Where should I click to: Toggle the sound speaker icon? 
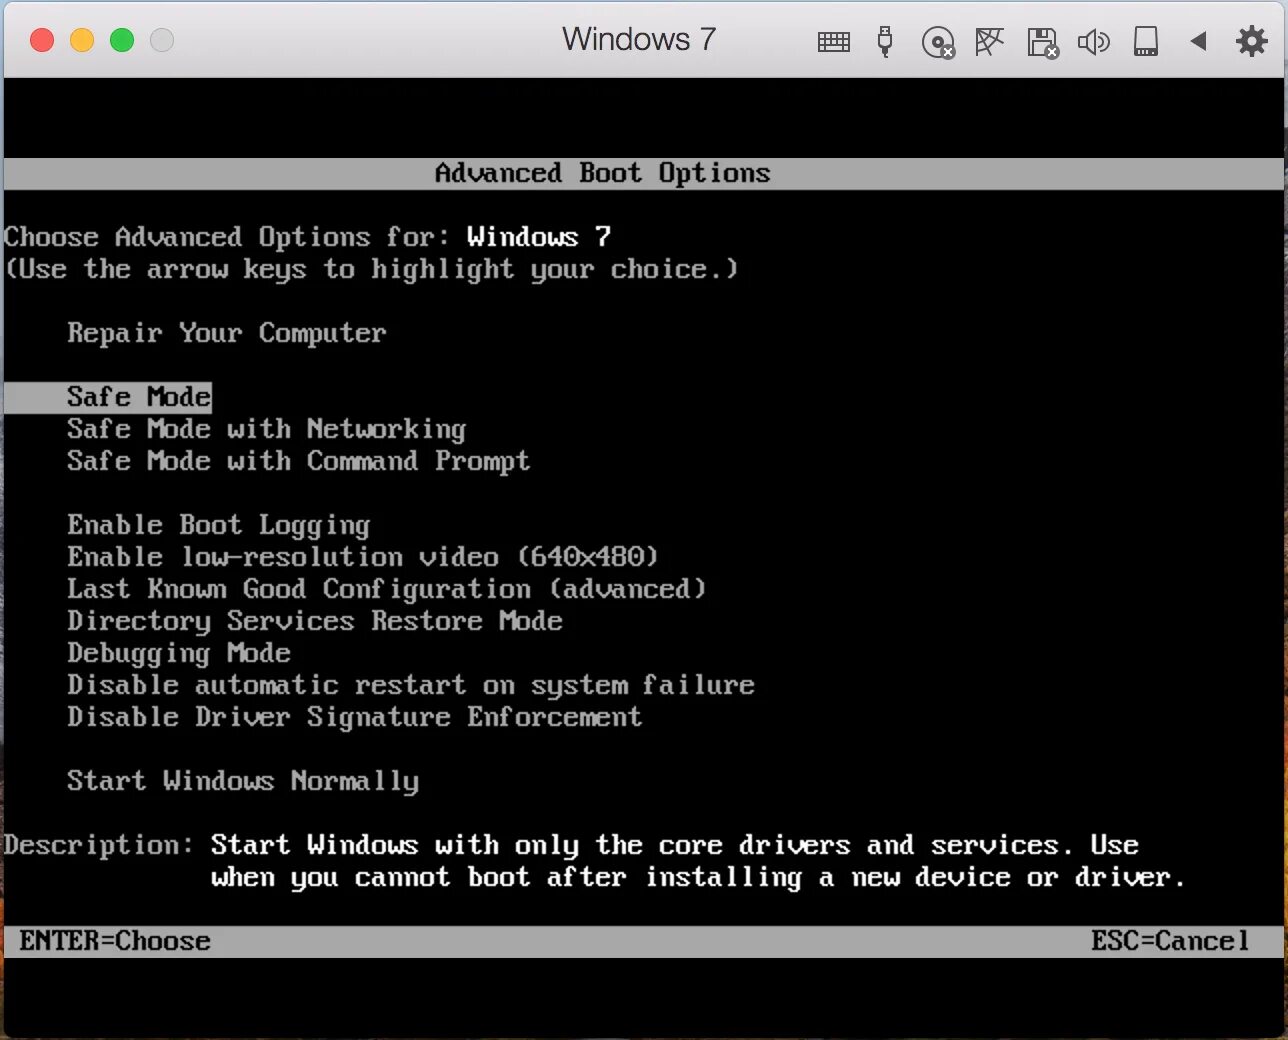click(1093, 42)
